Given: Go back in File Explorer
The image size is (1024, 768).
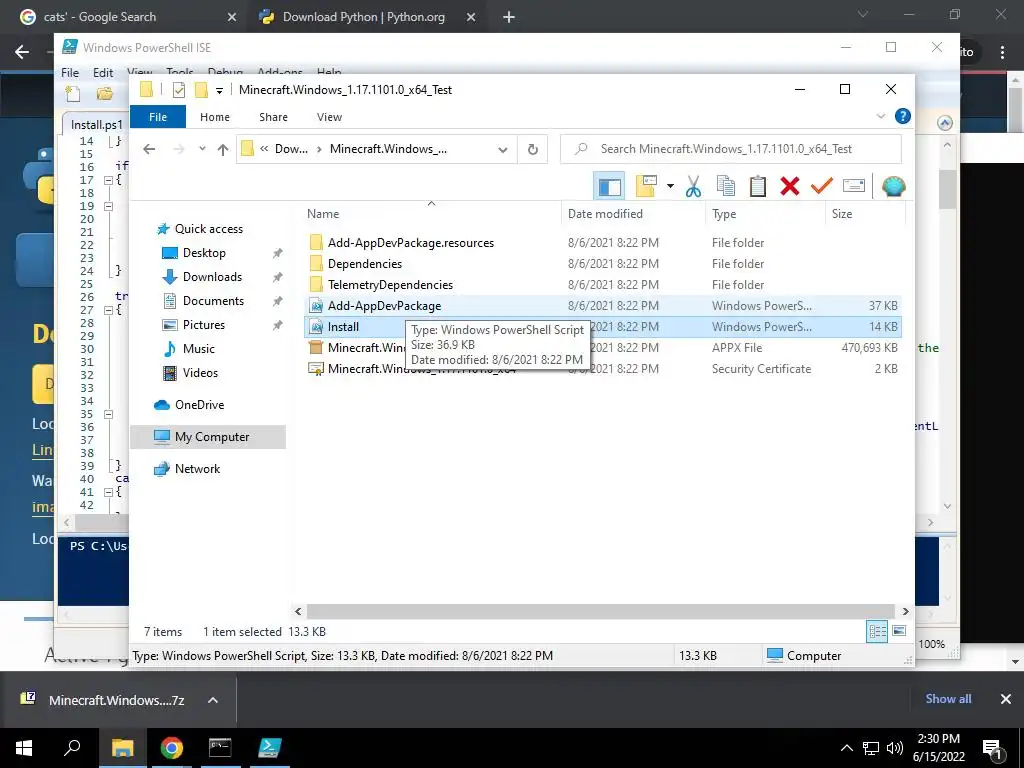Looking at the screenshot, I should [x=149, y=150].
